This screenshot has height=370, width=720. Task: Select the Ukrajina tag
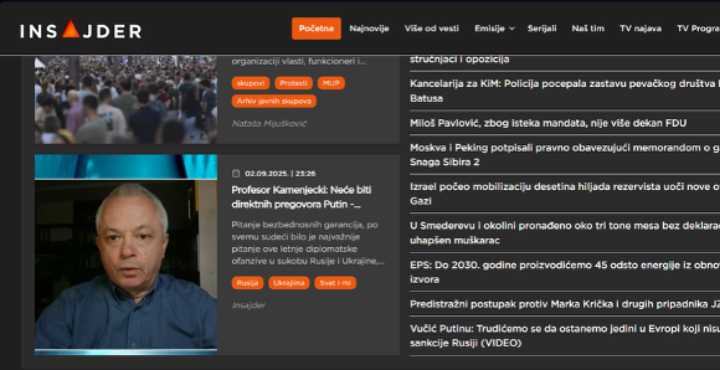[289, 283]
